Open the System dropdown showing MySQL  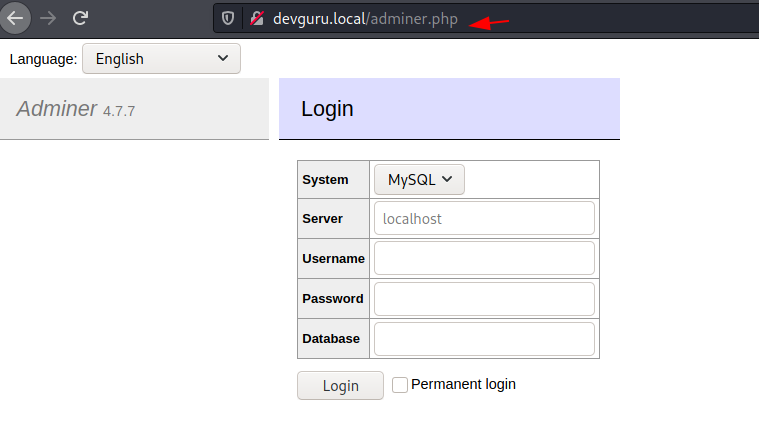419,180
